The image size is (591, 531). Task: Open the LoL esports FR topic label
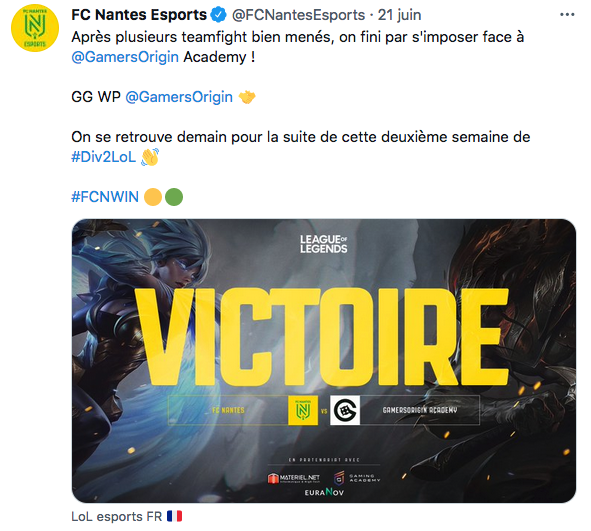126,516
